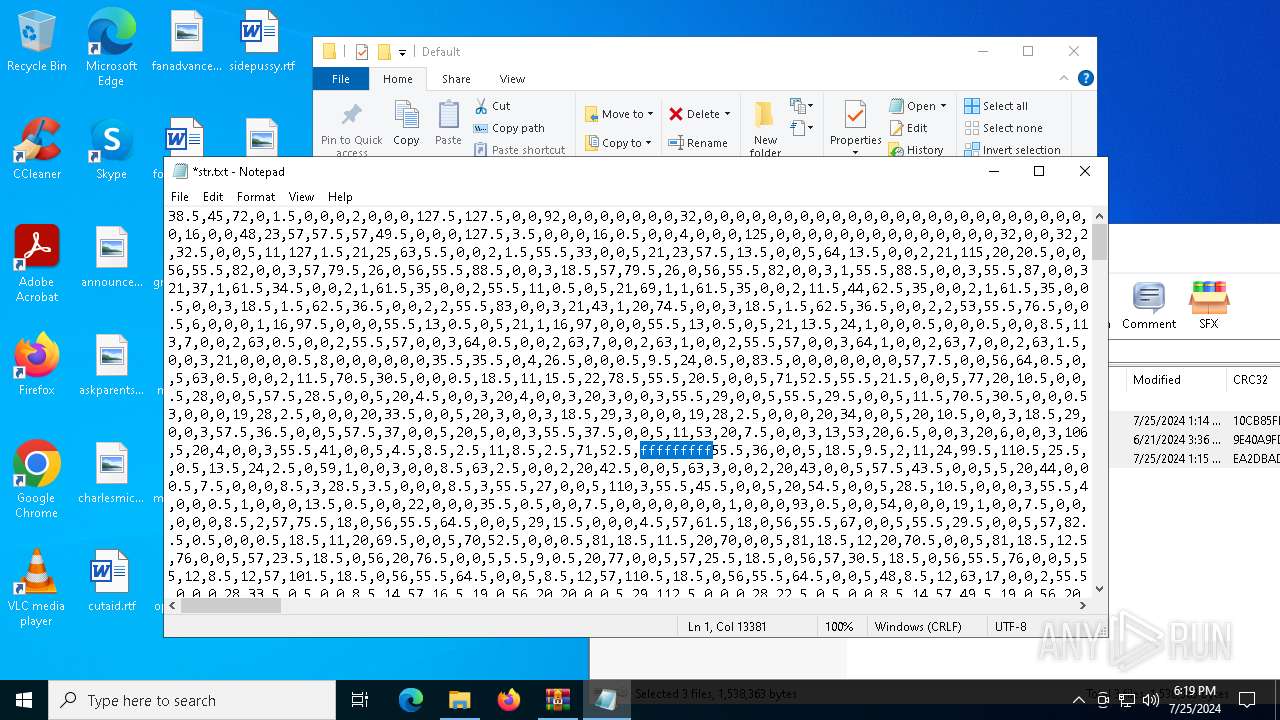
Task: Click the WinRAR Comment icon
Action: click(x=1148, y=298)
